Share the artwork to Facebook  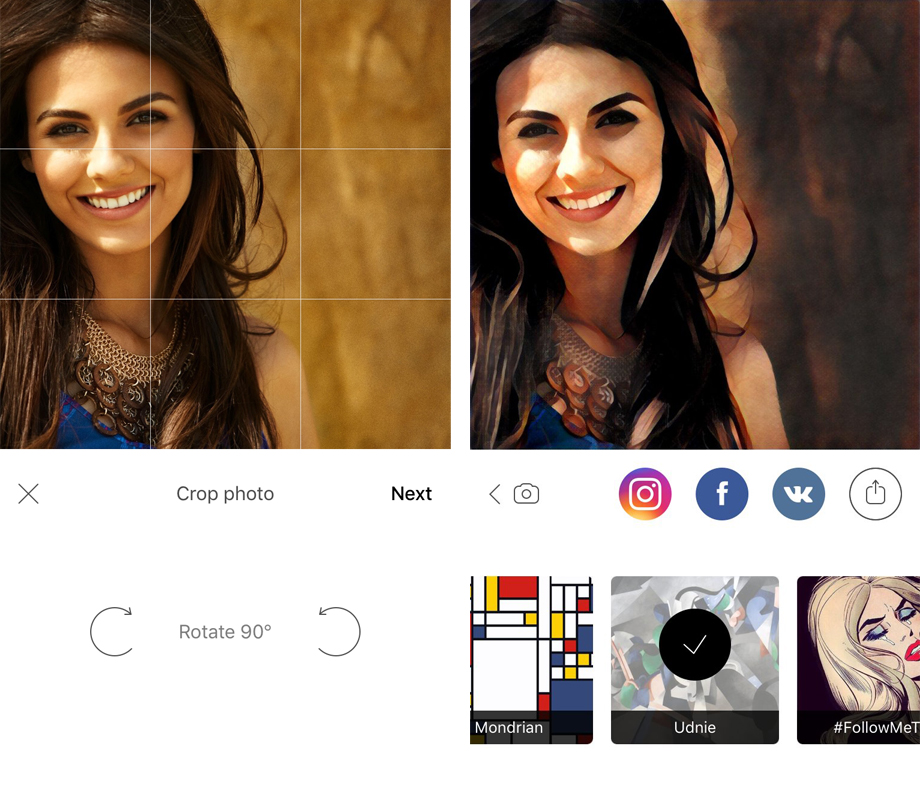click(722, 494)
